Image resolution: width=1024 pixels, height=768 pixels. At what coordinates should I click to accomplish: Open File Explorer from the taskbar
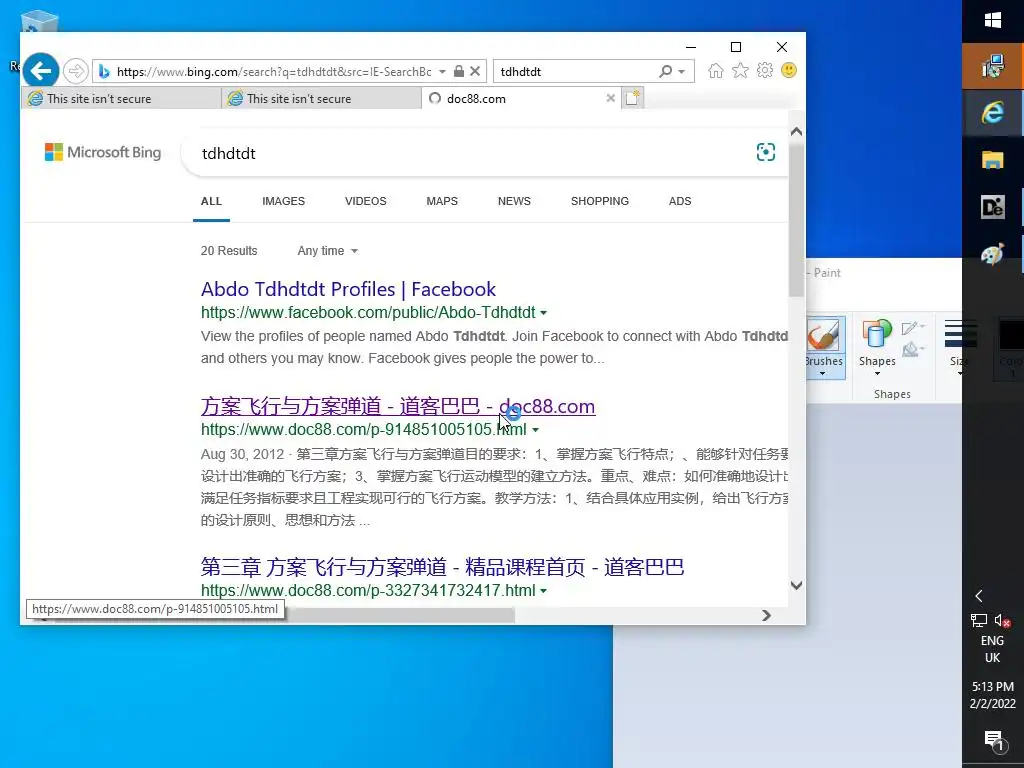coord(993,160)
